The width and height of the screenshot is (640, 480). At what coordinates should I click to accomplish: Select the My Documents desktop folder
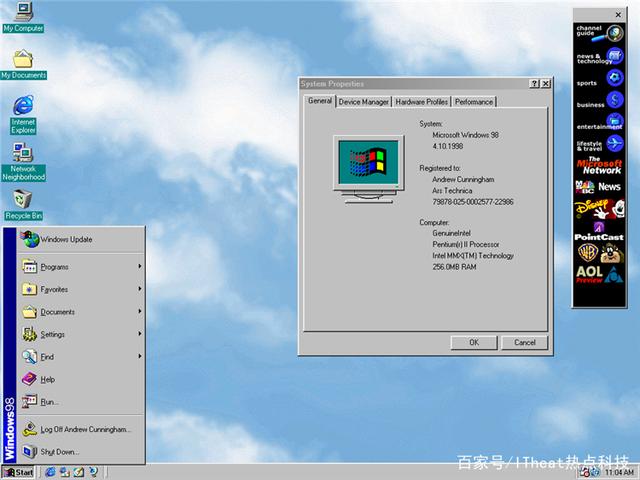coord(23,64)
